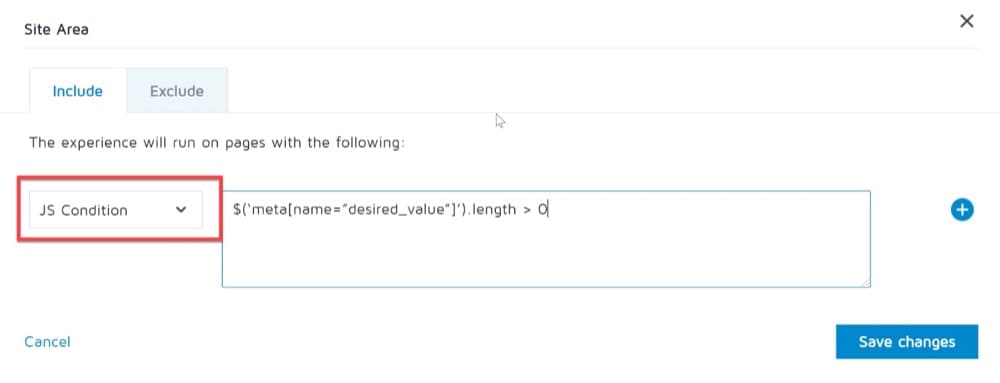Place cursor after 'length > 0' expression
Viewport: 1000px width, 383px height.
(548, 210)
